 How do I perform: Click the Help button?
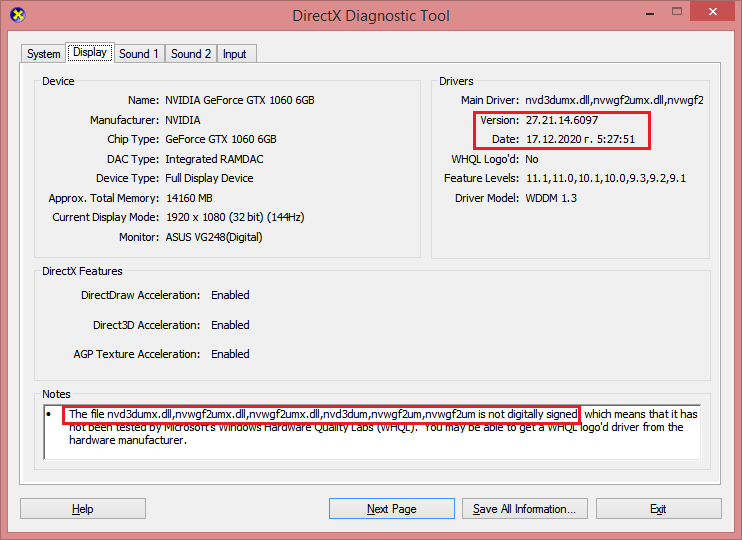83,509
